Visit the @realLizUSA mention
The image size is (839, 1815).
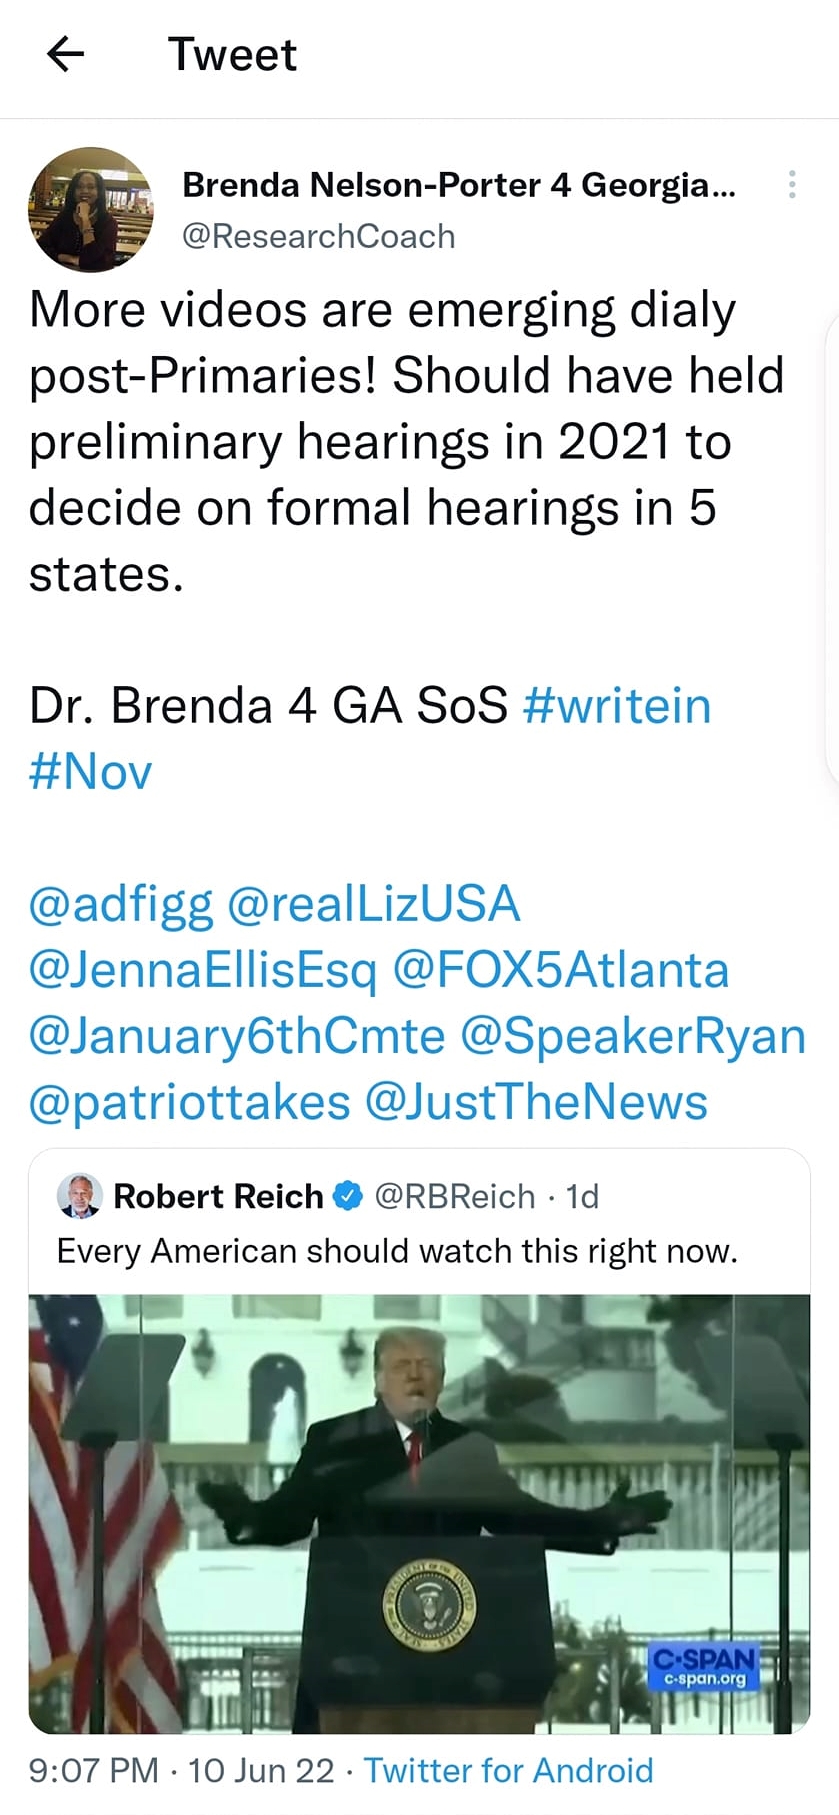coord(374,904)
